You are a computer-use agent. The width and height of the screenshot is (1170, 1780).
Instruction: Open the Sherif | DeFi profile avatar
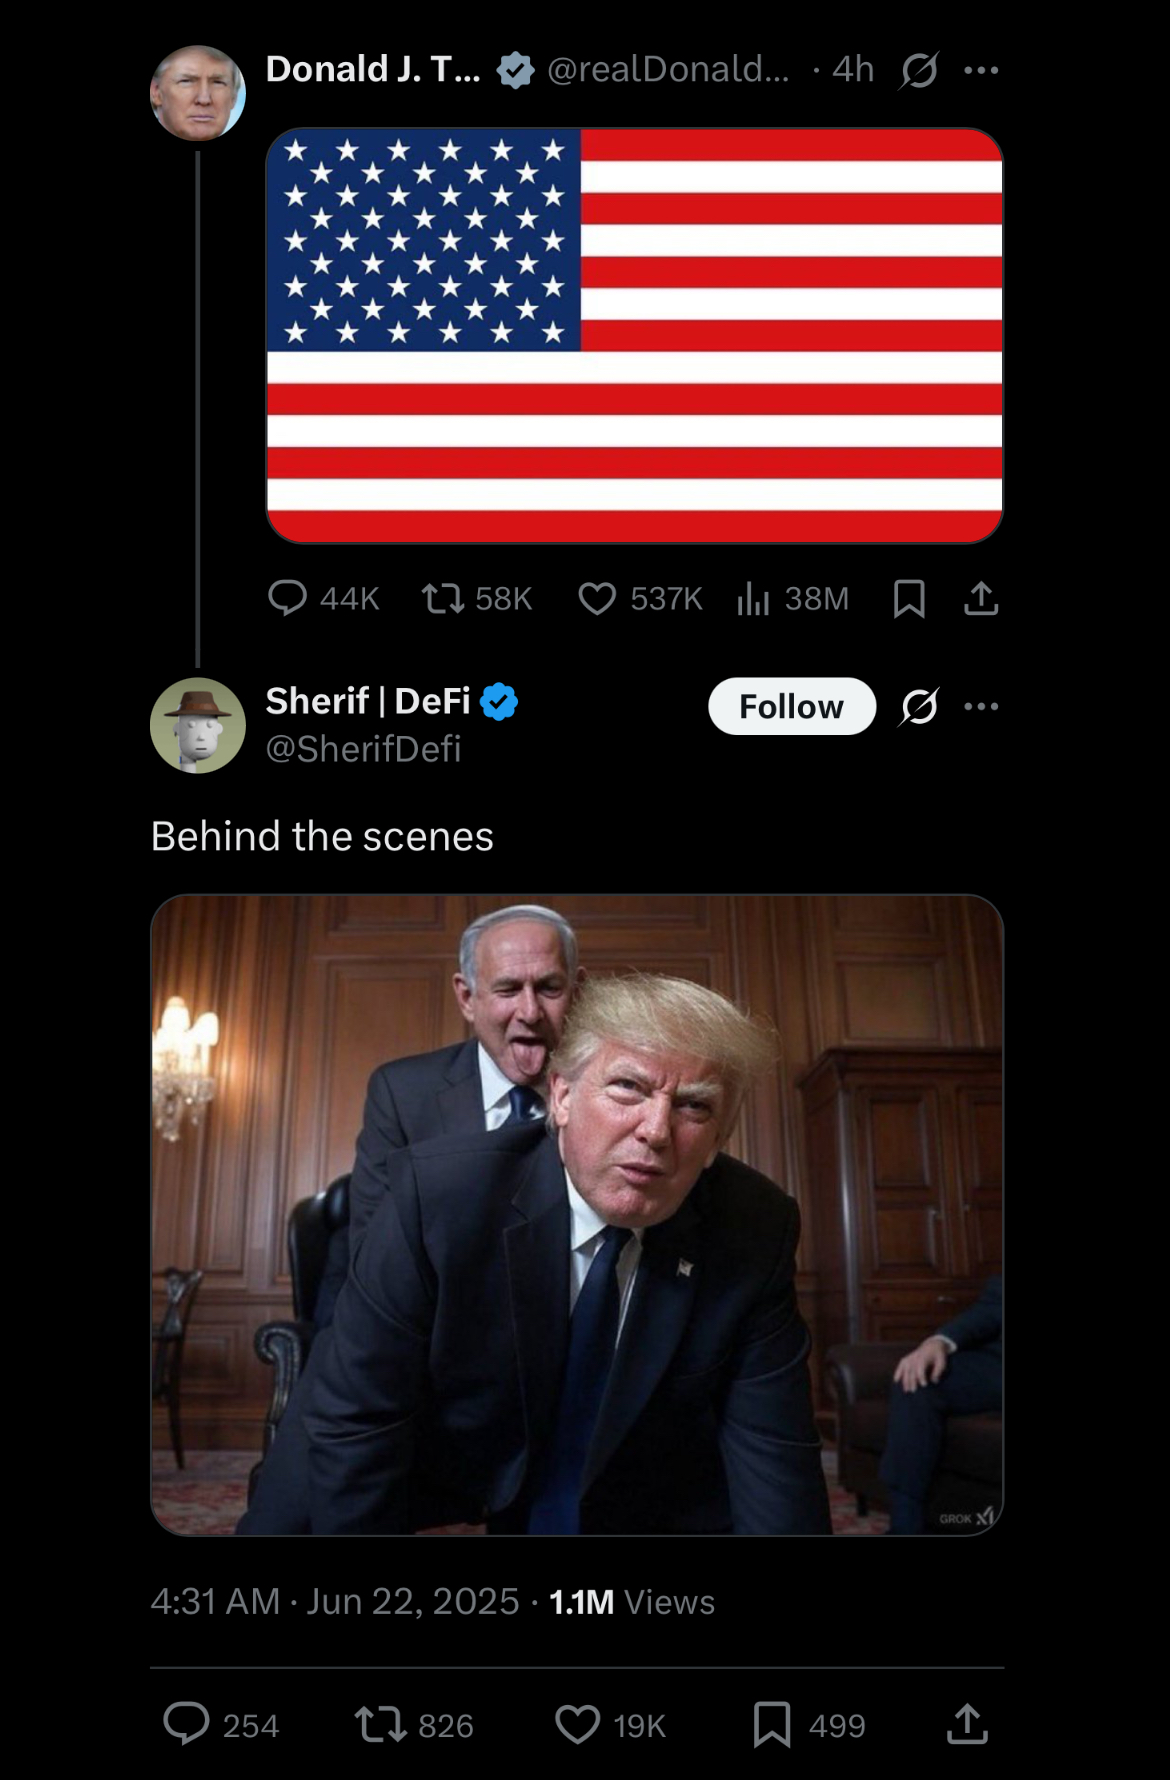point(198,725)
